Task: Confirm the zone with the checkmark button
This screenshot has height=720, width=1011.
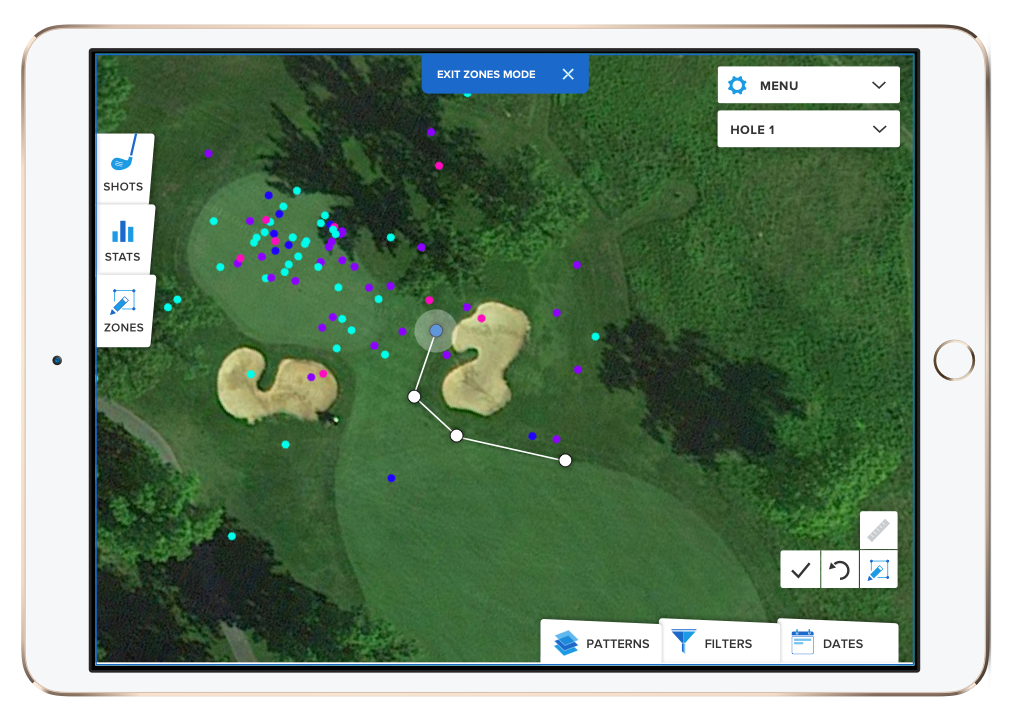Action: (x=800, y=570)
